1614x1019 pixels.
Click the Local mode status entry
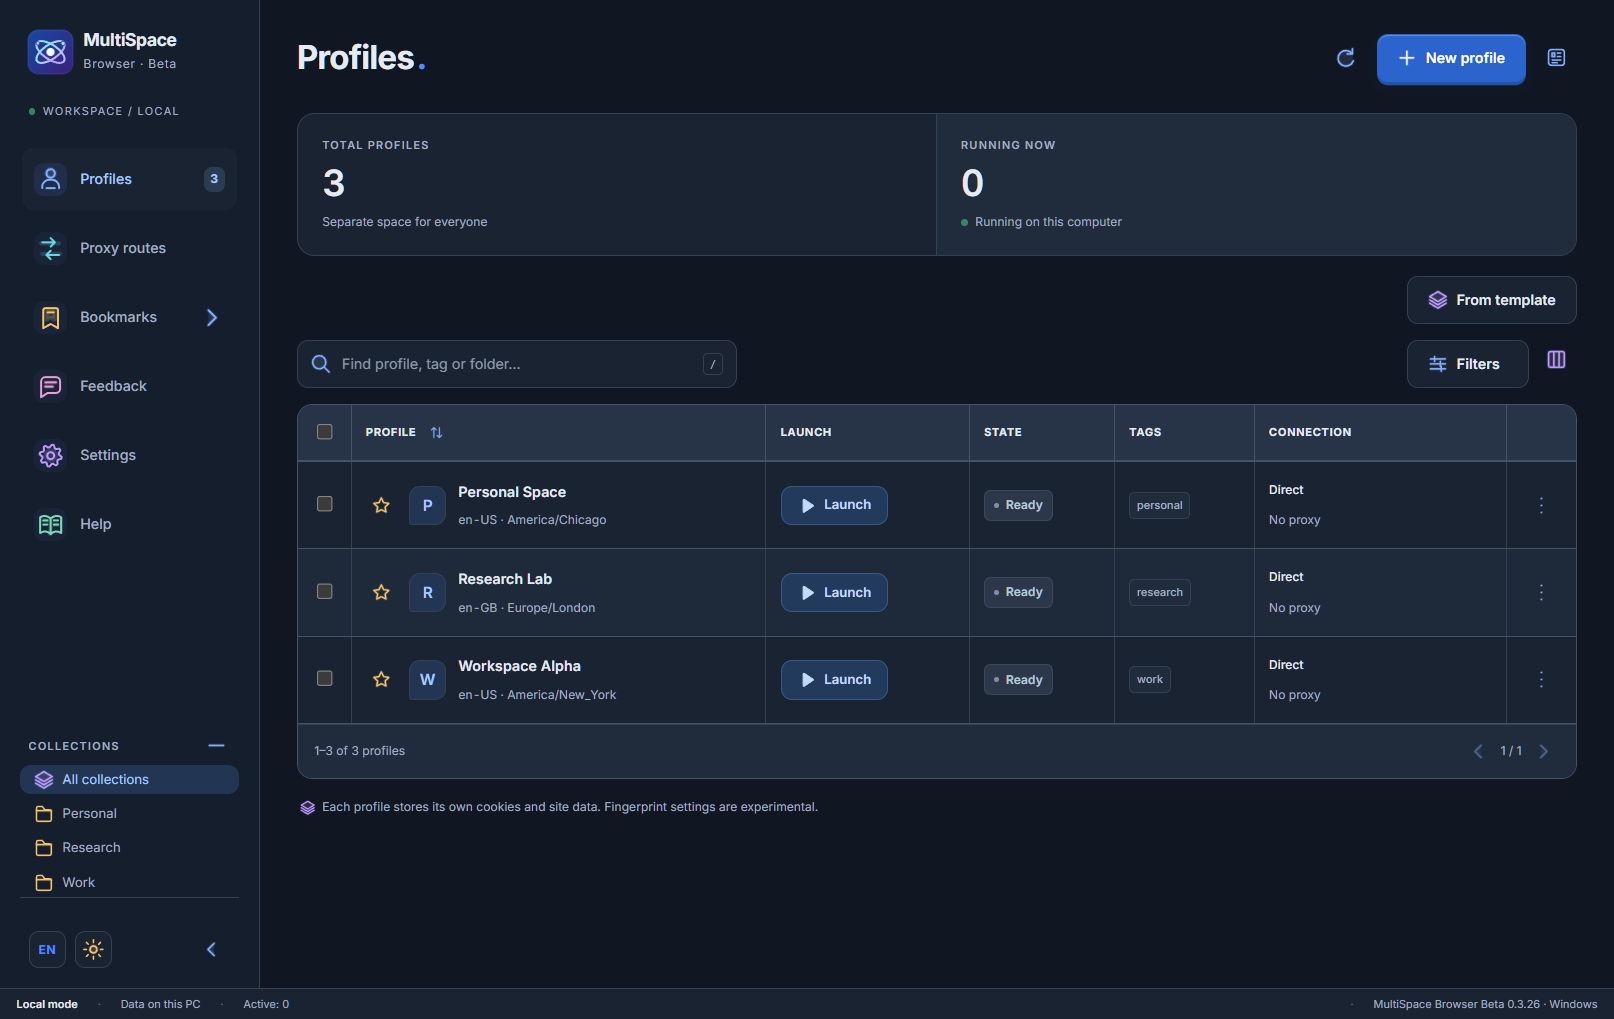[47, 1004]
